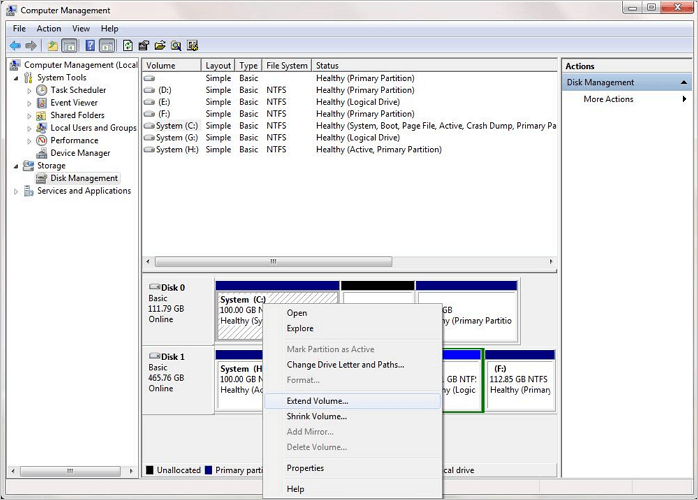Click the blue question mark Help icon
The image size is (698, 500).
pos(90,46)
